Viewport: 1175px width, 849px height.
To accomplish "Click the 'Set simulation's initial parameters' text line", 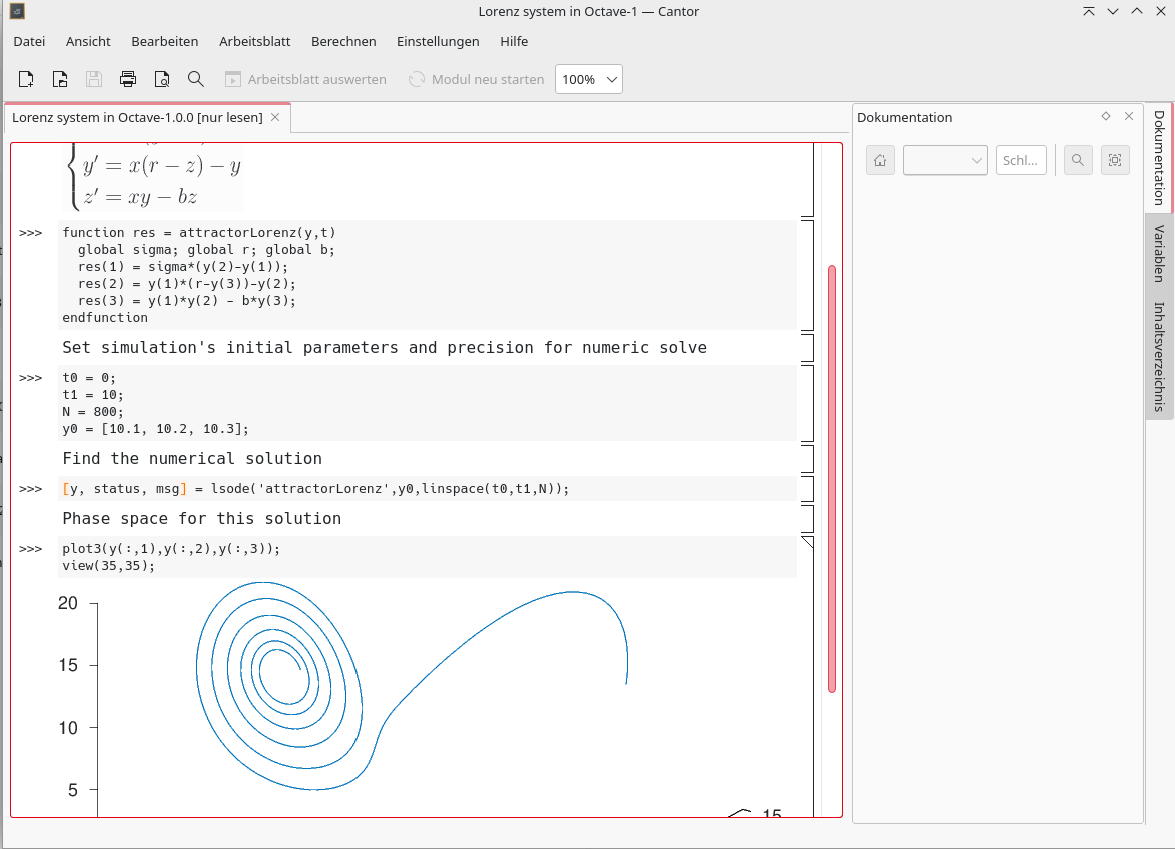I will (384, 348).
